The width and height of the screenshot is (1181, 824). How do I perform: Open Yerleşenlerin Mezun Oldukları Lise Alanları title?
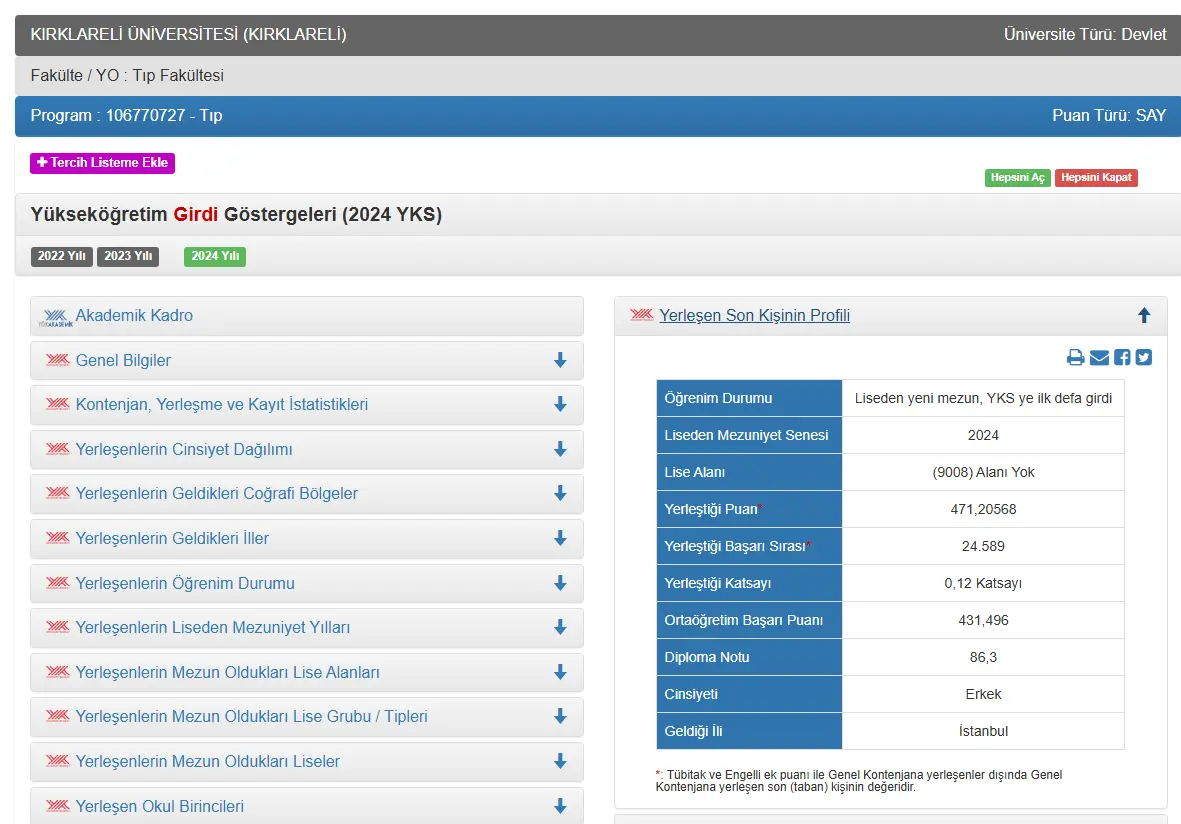click(227, 673)
